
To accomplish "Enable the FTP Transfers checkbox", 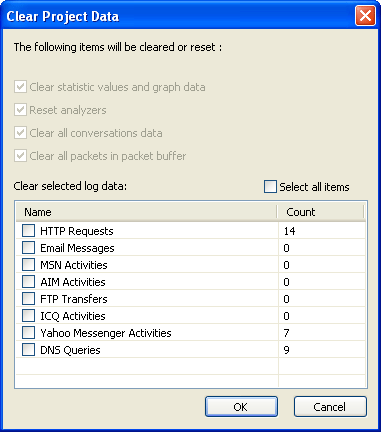I will [28, 299].
